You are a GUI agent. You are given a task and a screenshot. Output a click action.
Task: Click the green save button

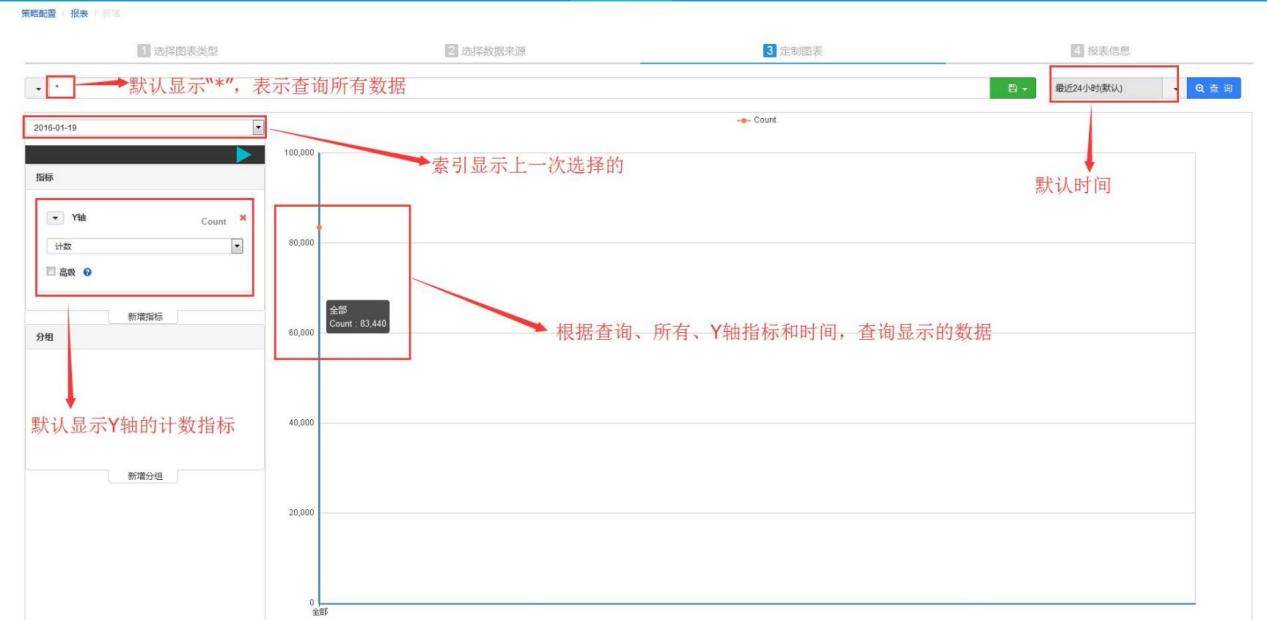pyautogui.click(x=1015, y=89)
